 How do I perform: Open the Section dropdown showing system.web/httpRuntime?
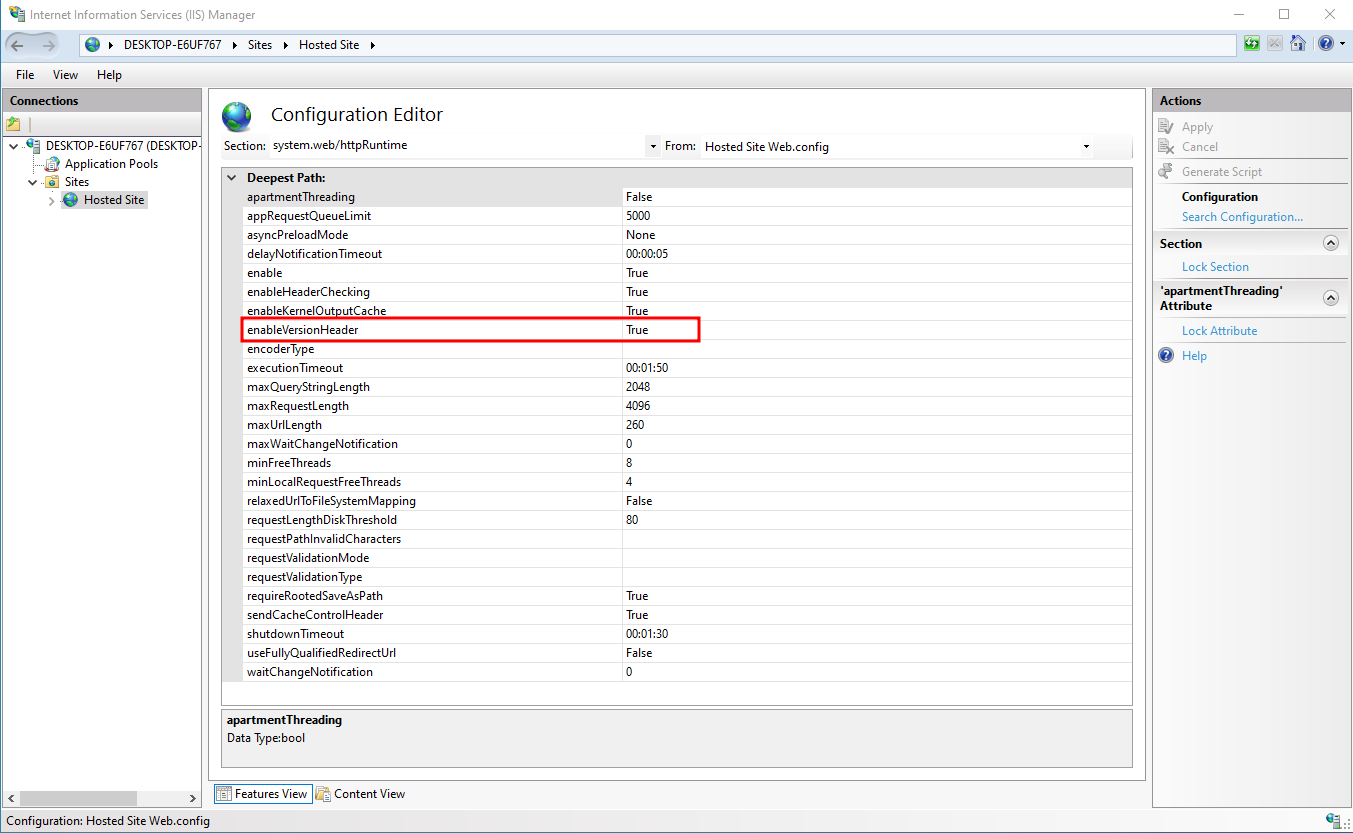coord(652,146)
